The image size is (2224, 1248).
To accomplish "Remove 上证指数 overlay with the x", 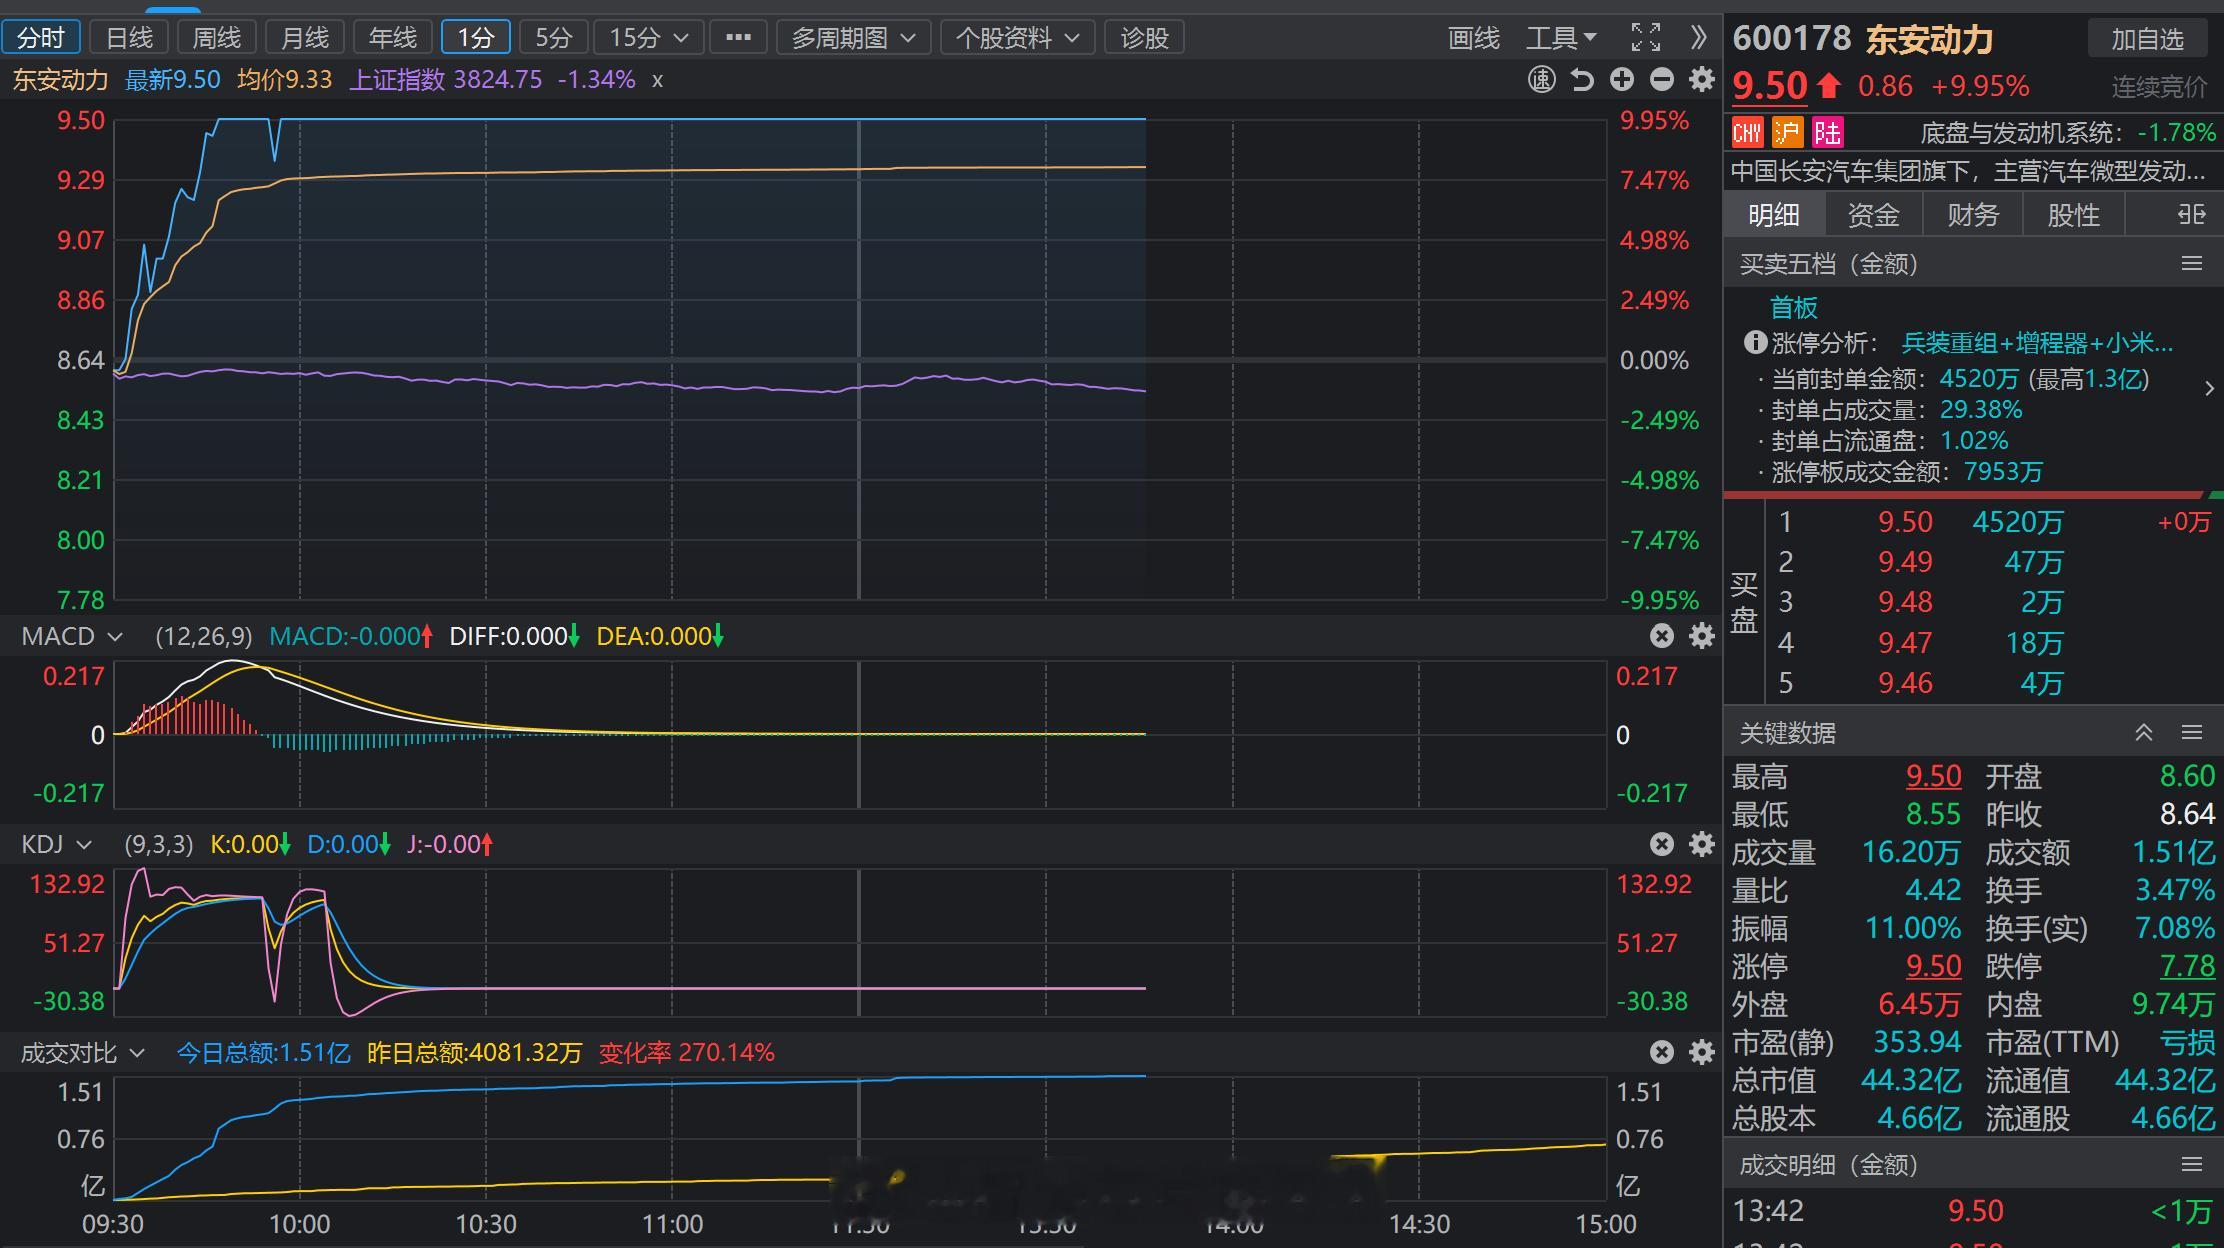I will [x=657, y=80].
